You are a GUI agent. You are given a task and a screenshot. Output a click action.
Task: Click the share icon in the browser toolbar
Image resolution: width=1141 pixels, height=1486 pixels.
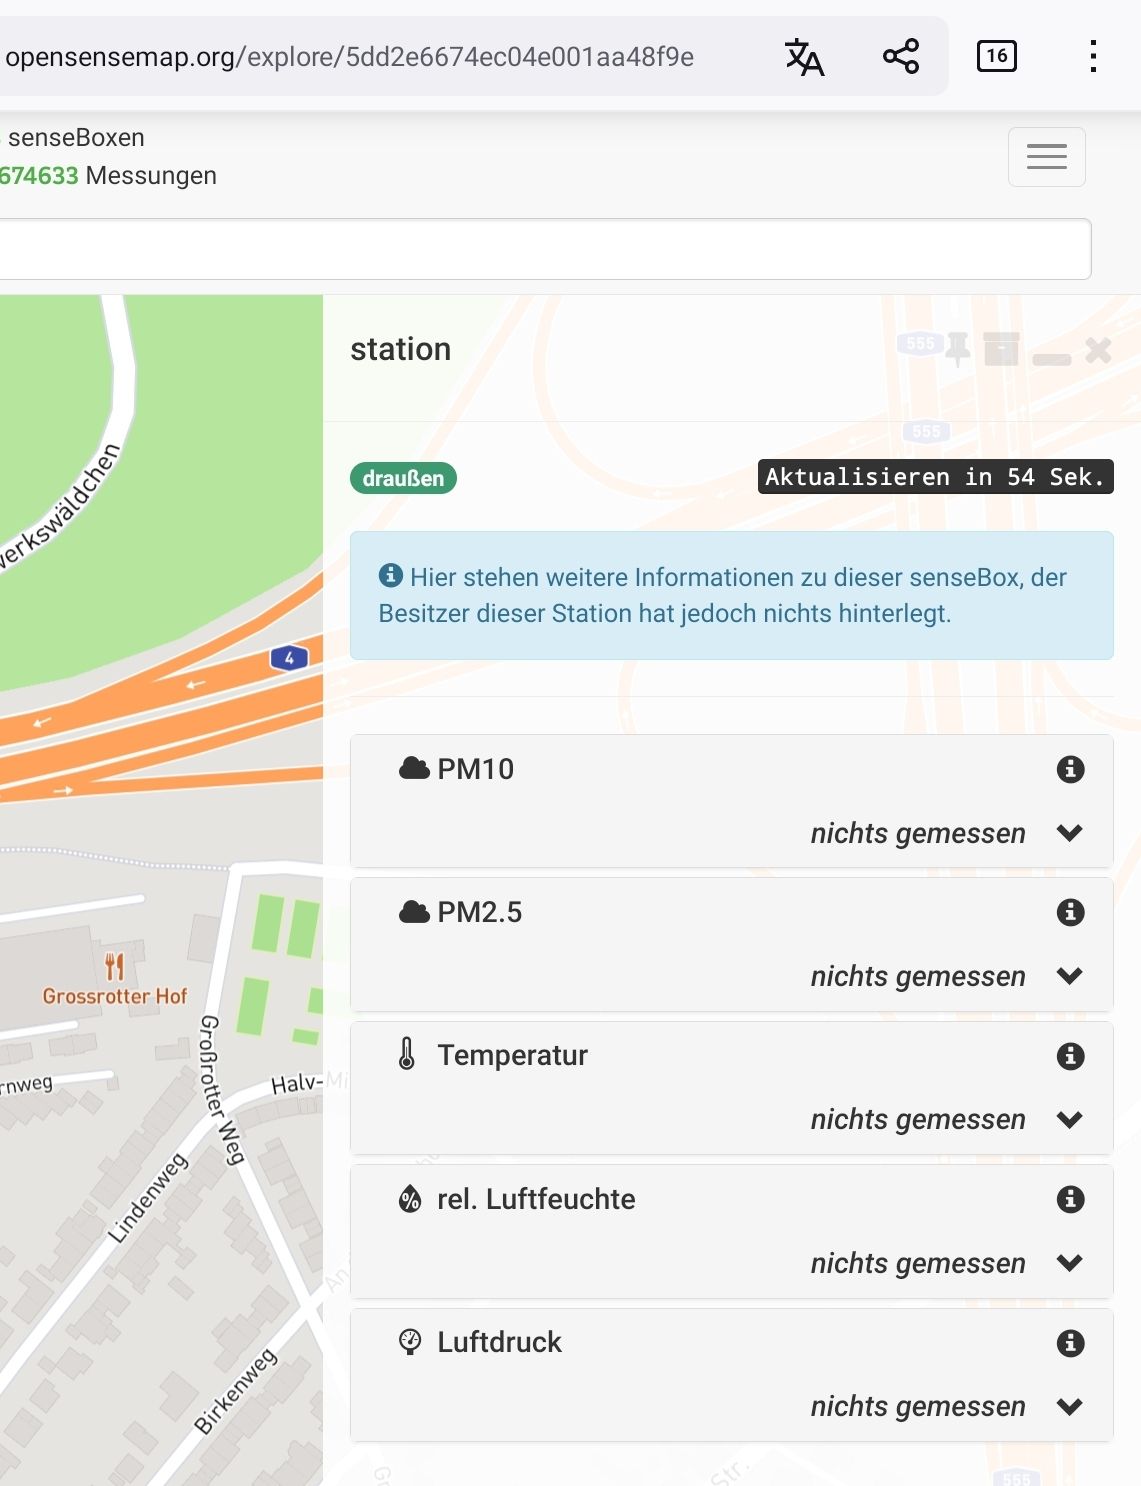coord(899,55)
